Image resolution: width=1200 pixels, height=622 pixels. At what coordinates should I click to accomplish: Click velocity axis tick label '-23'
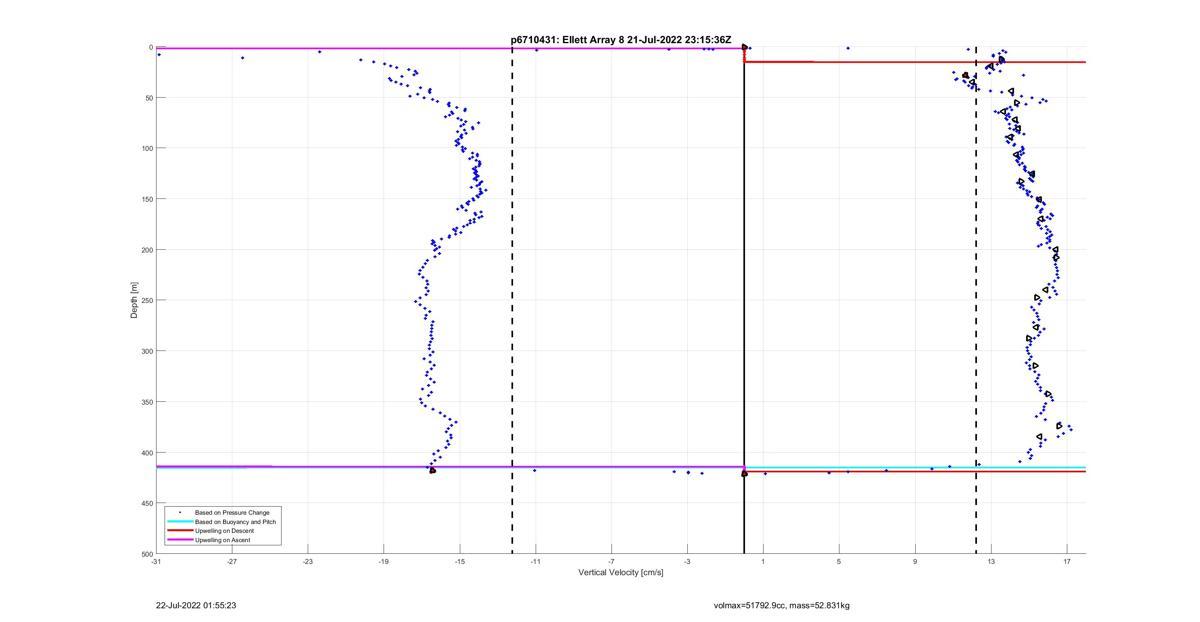click(308, 562)
